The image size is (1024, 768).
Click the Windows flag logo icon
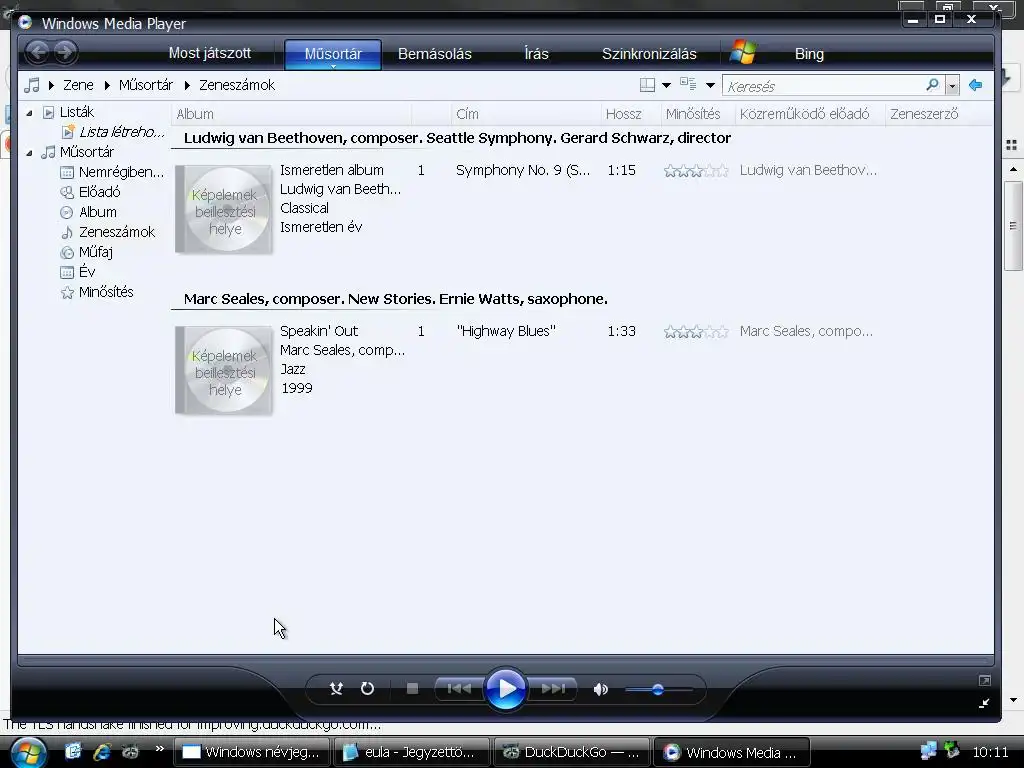click(743, 52)
